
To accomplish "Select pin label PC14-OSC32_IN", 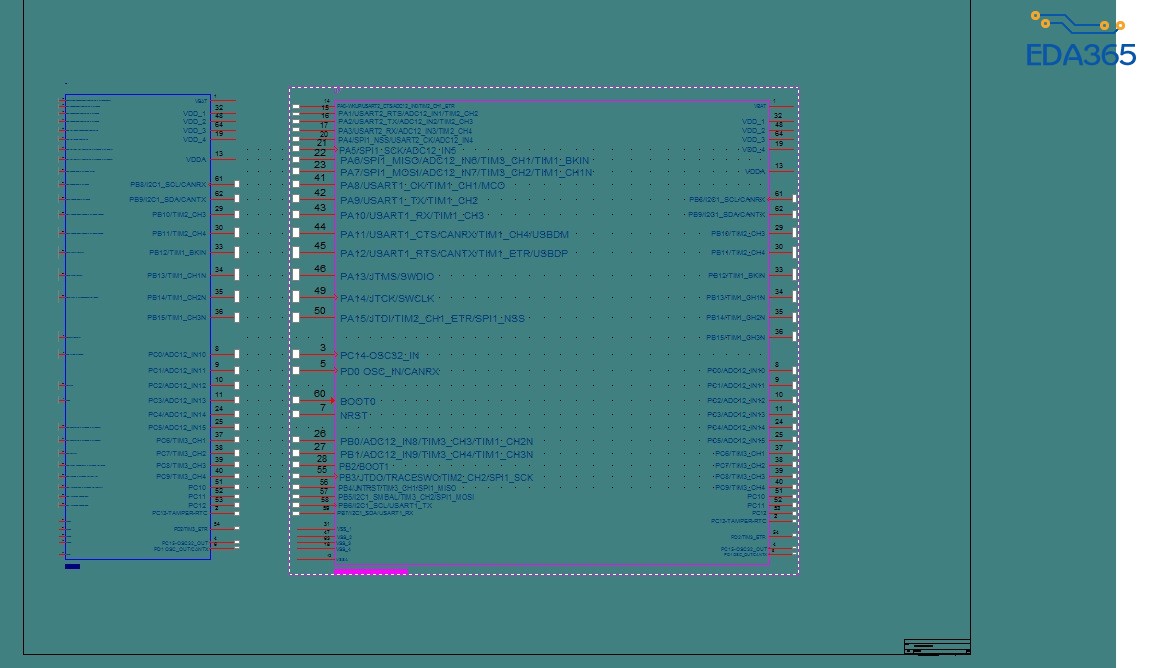I will [379, 356].
